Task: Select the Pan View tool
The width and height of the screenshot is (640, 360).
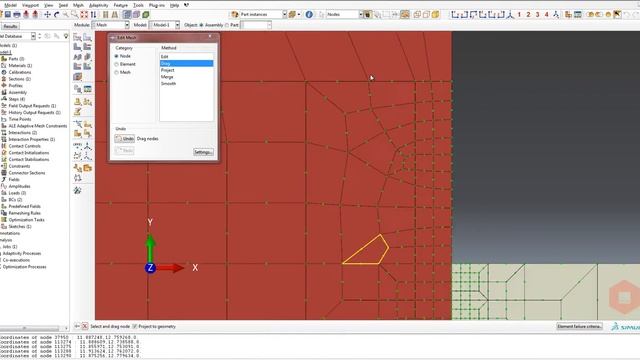Action: [47, 15]
